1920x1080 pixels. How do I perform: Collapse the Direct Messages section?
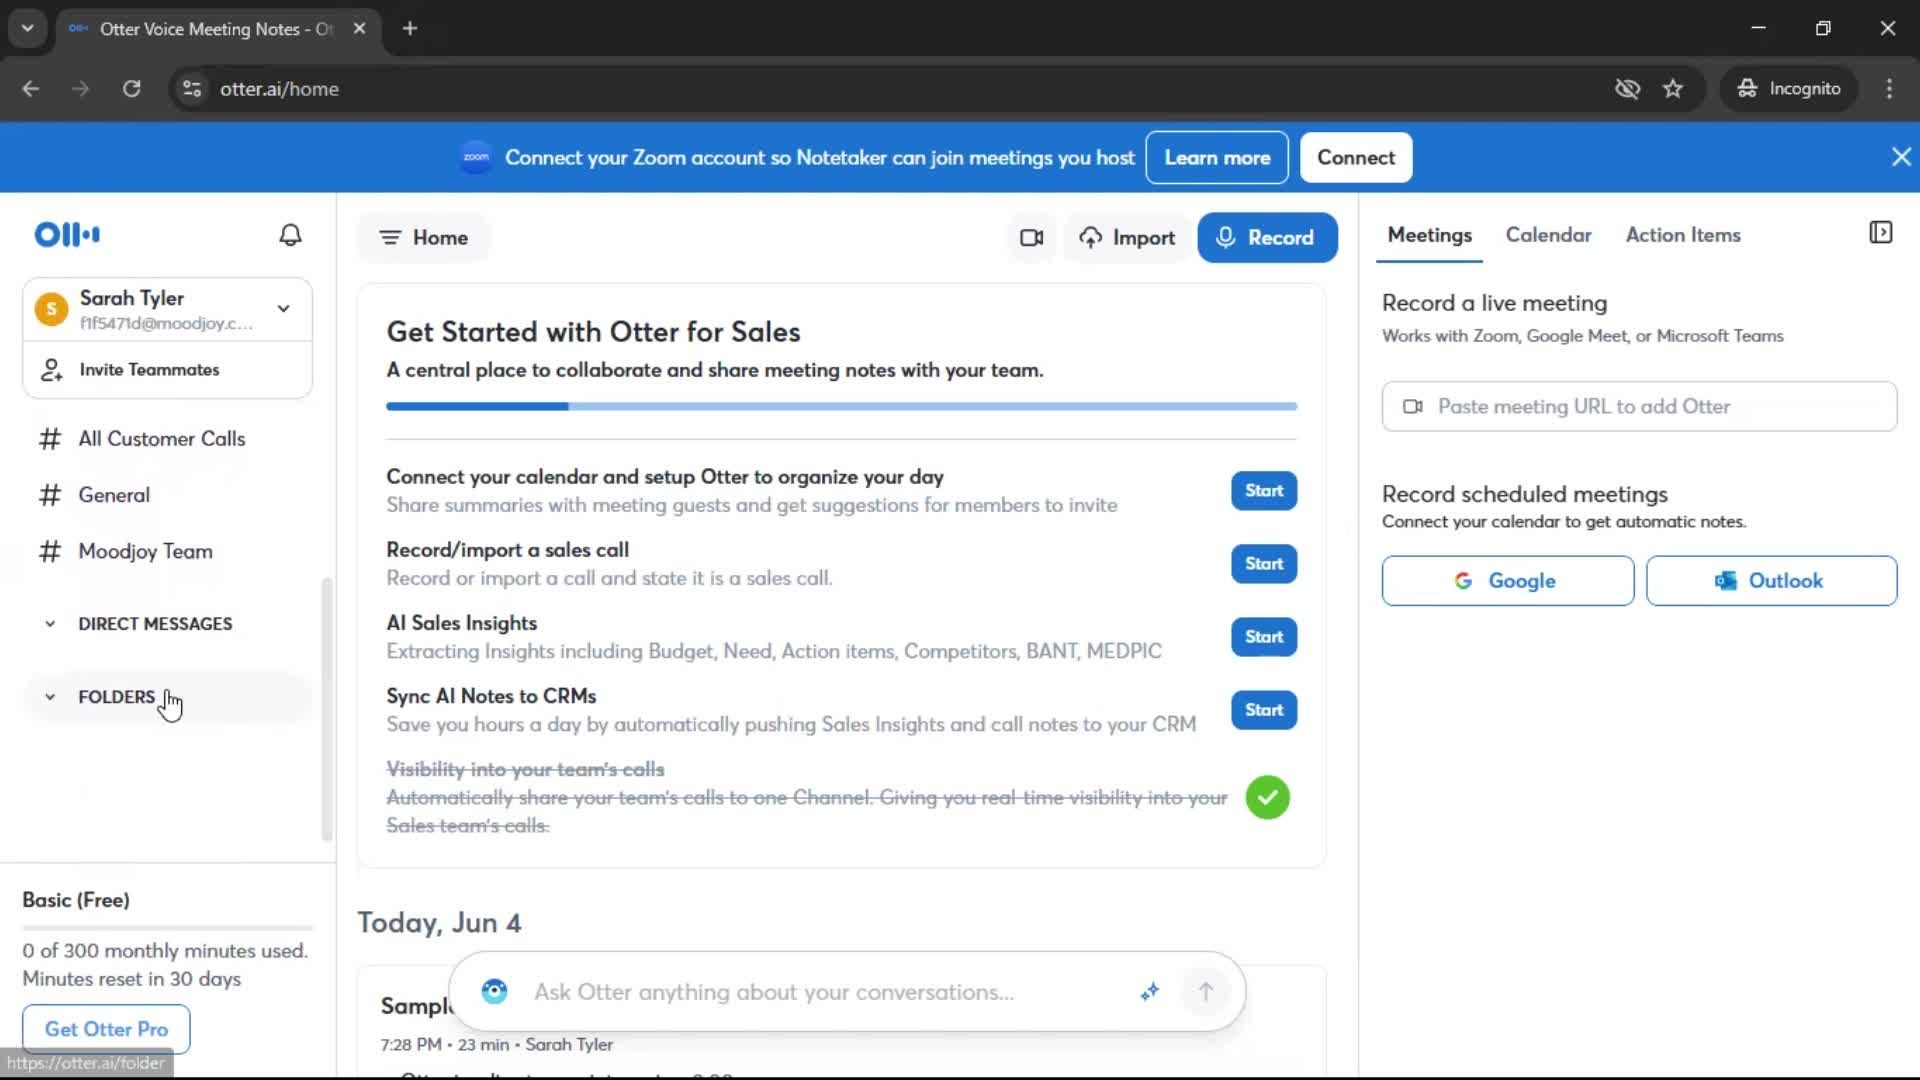tap(50, 624)
